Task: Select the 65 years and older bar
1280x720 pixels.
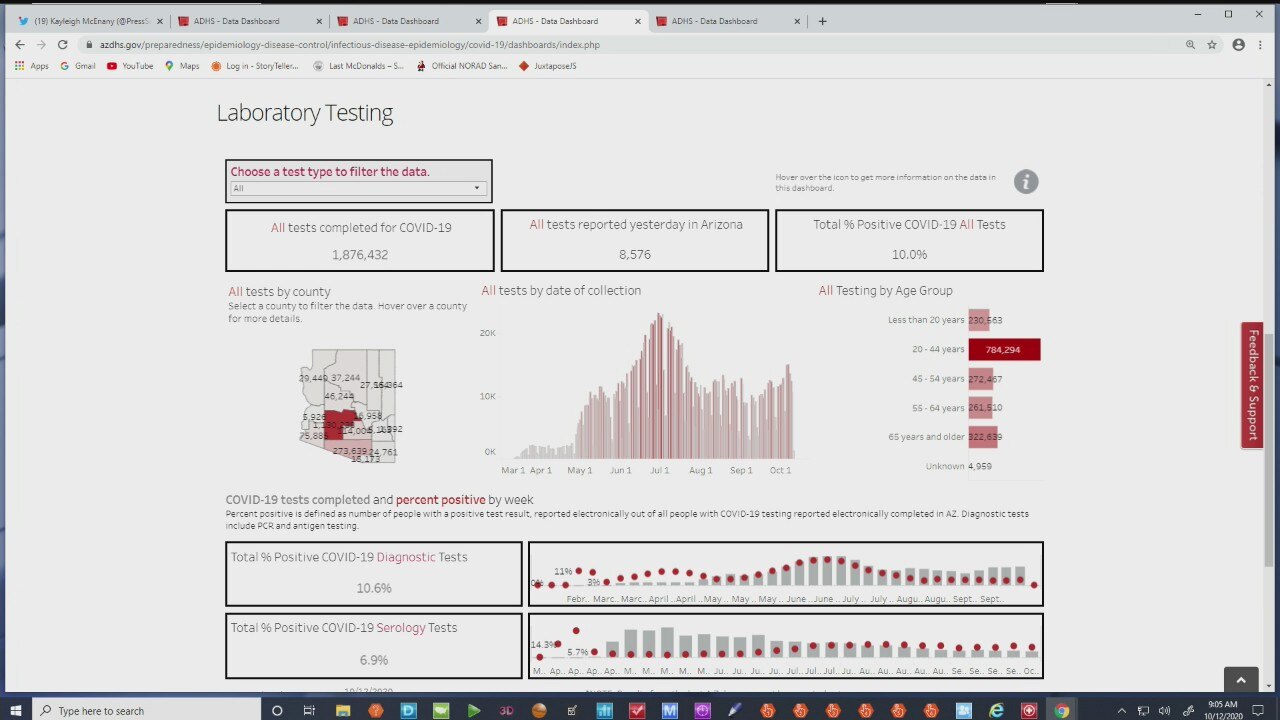Action: 984,437
